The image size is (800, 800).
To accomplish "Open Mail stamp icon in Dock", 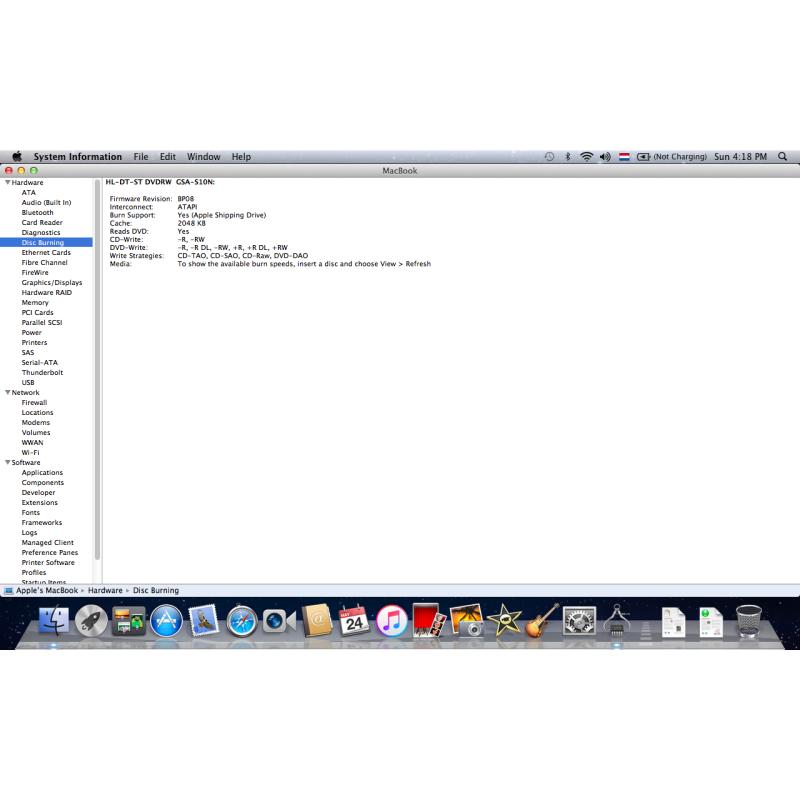I will point(204,620).
